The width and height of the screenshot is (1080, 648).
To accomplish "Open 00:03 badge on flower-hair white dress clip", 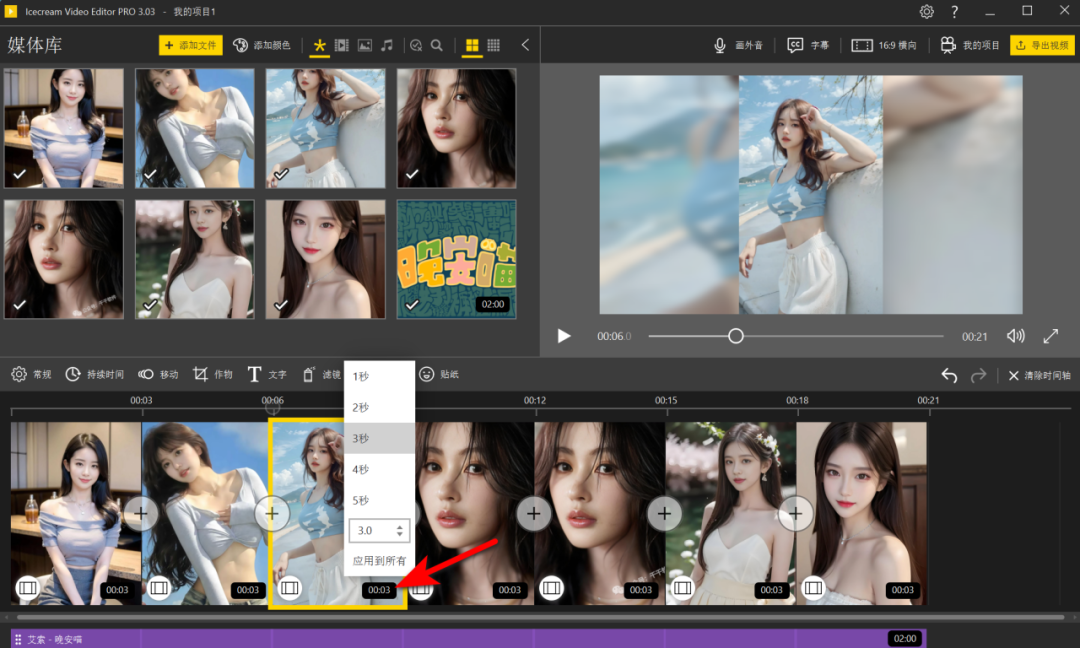I will coord(771,589).
